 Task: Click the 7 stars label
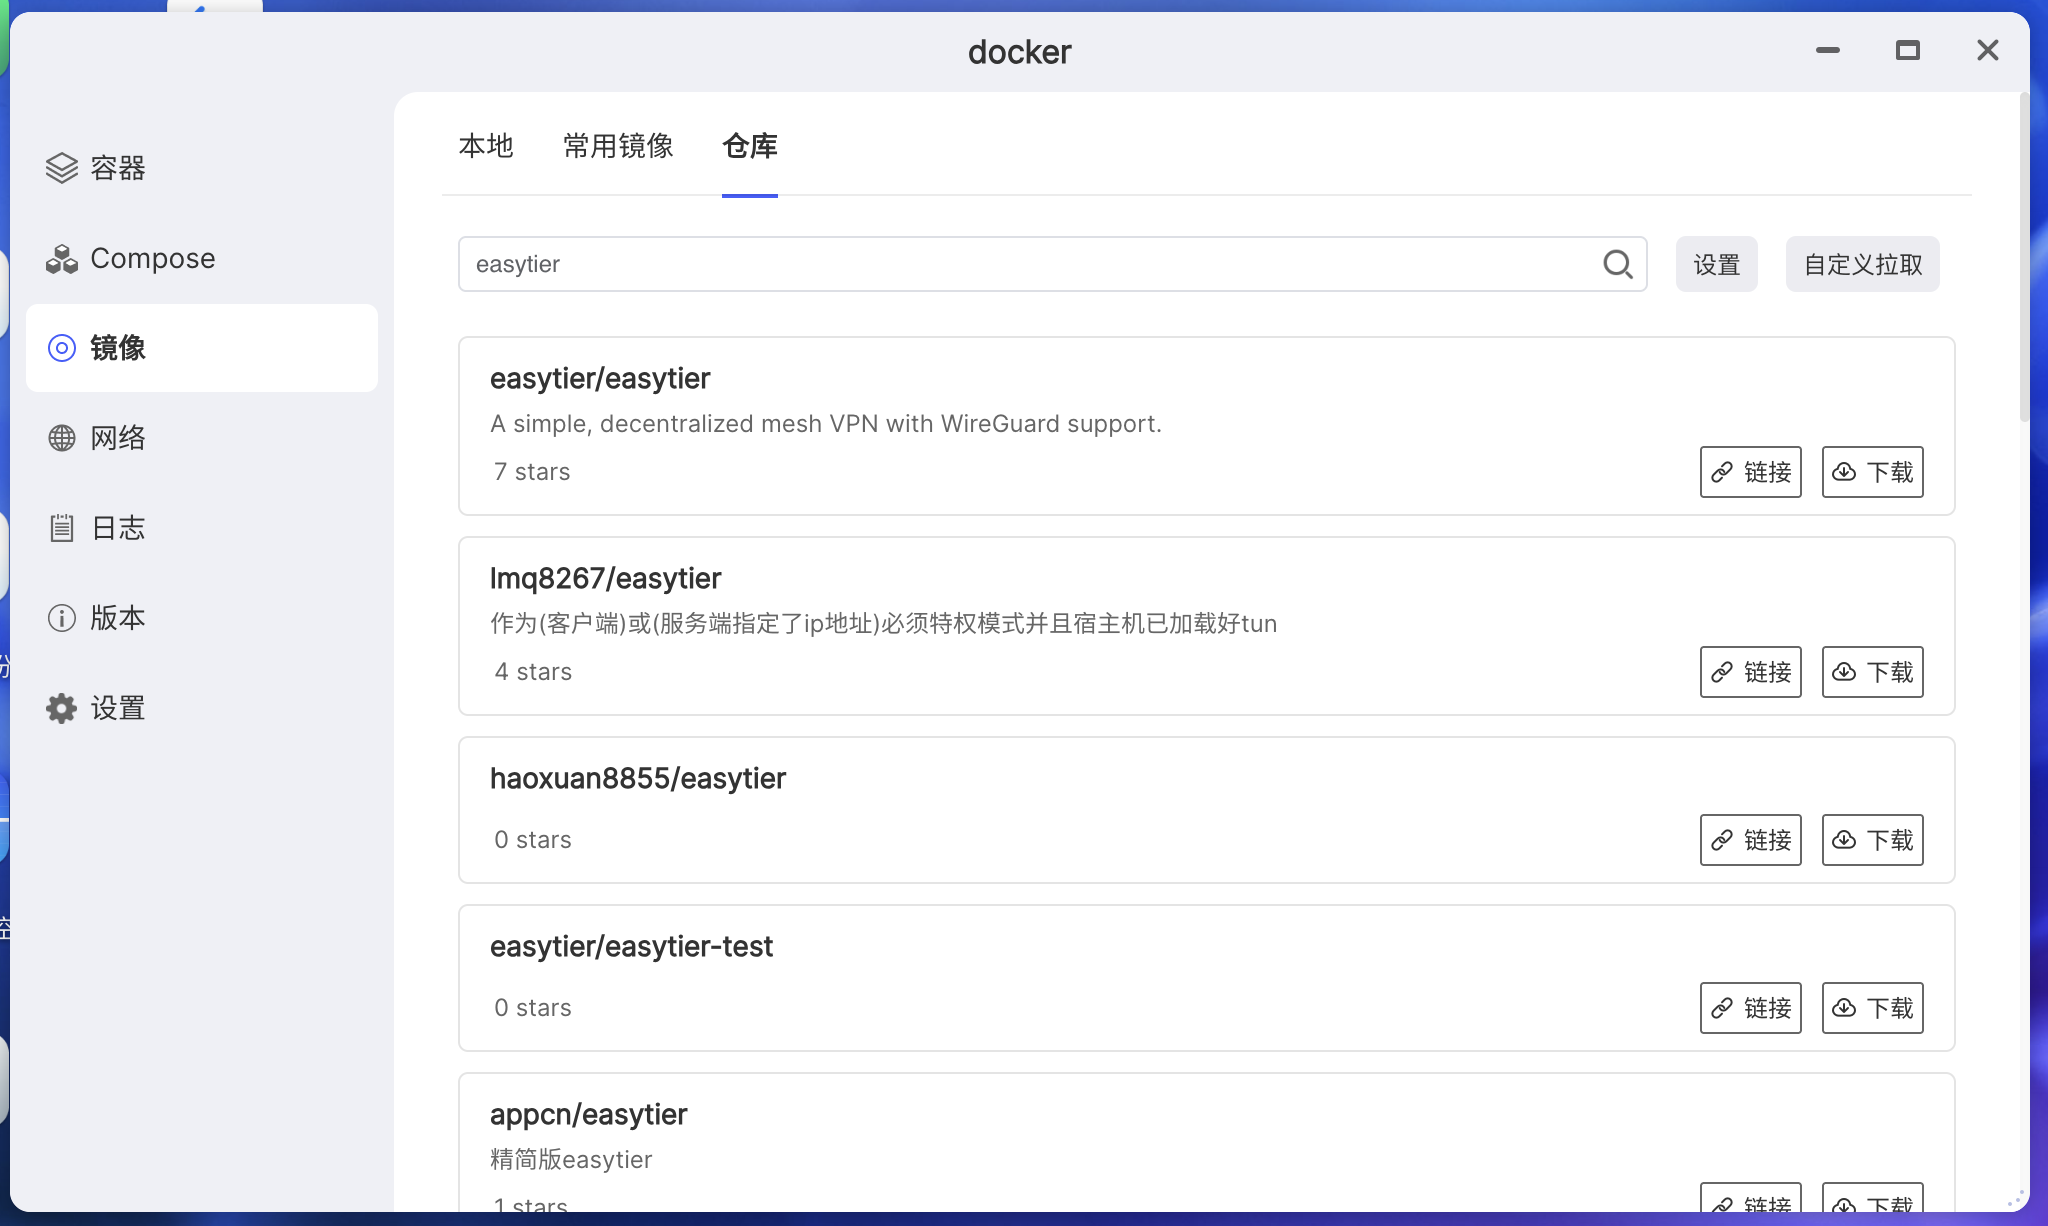click(x=532, y=472)
